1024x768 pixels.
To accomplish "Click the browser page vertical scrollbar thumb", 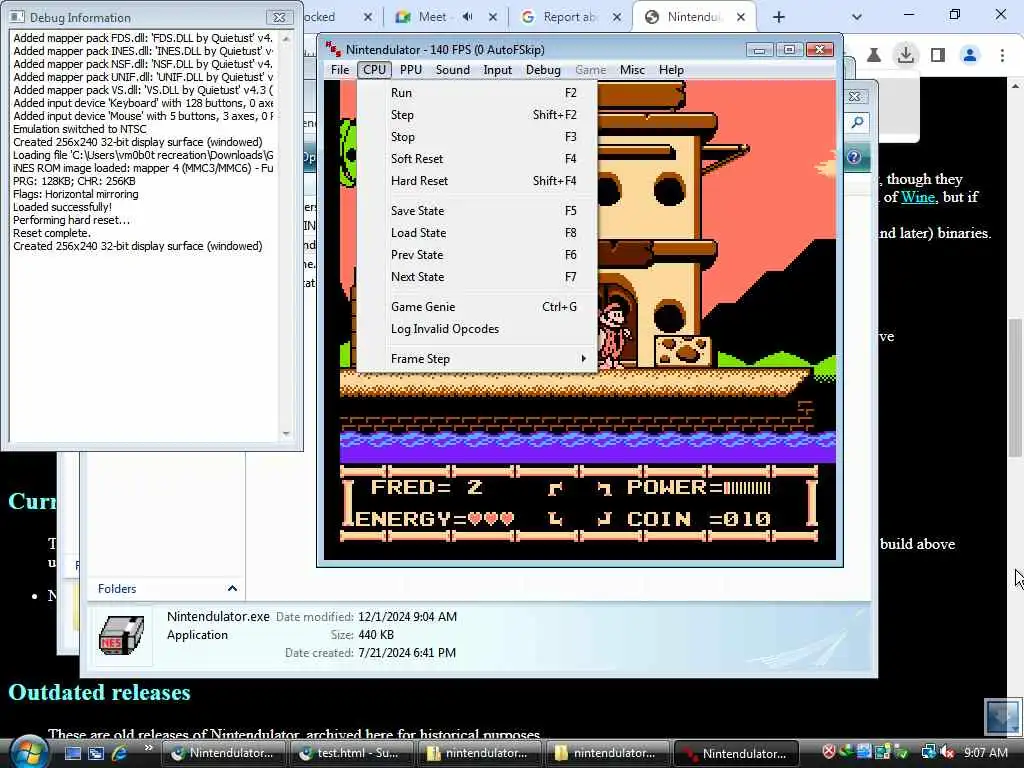I will (1015, 388).
